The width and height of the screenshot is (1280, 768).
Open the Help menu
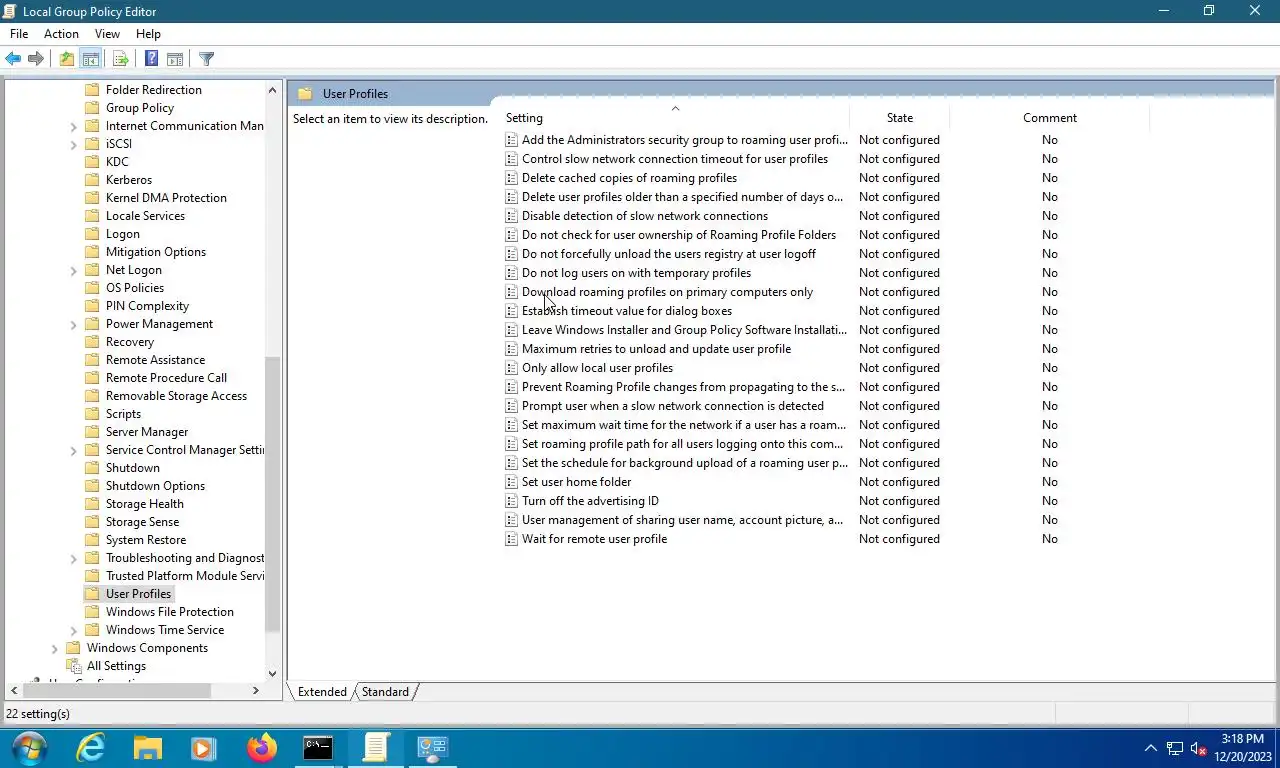pos(148,34)
